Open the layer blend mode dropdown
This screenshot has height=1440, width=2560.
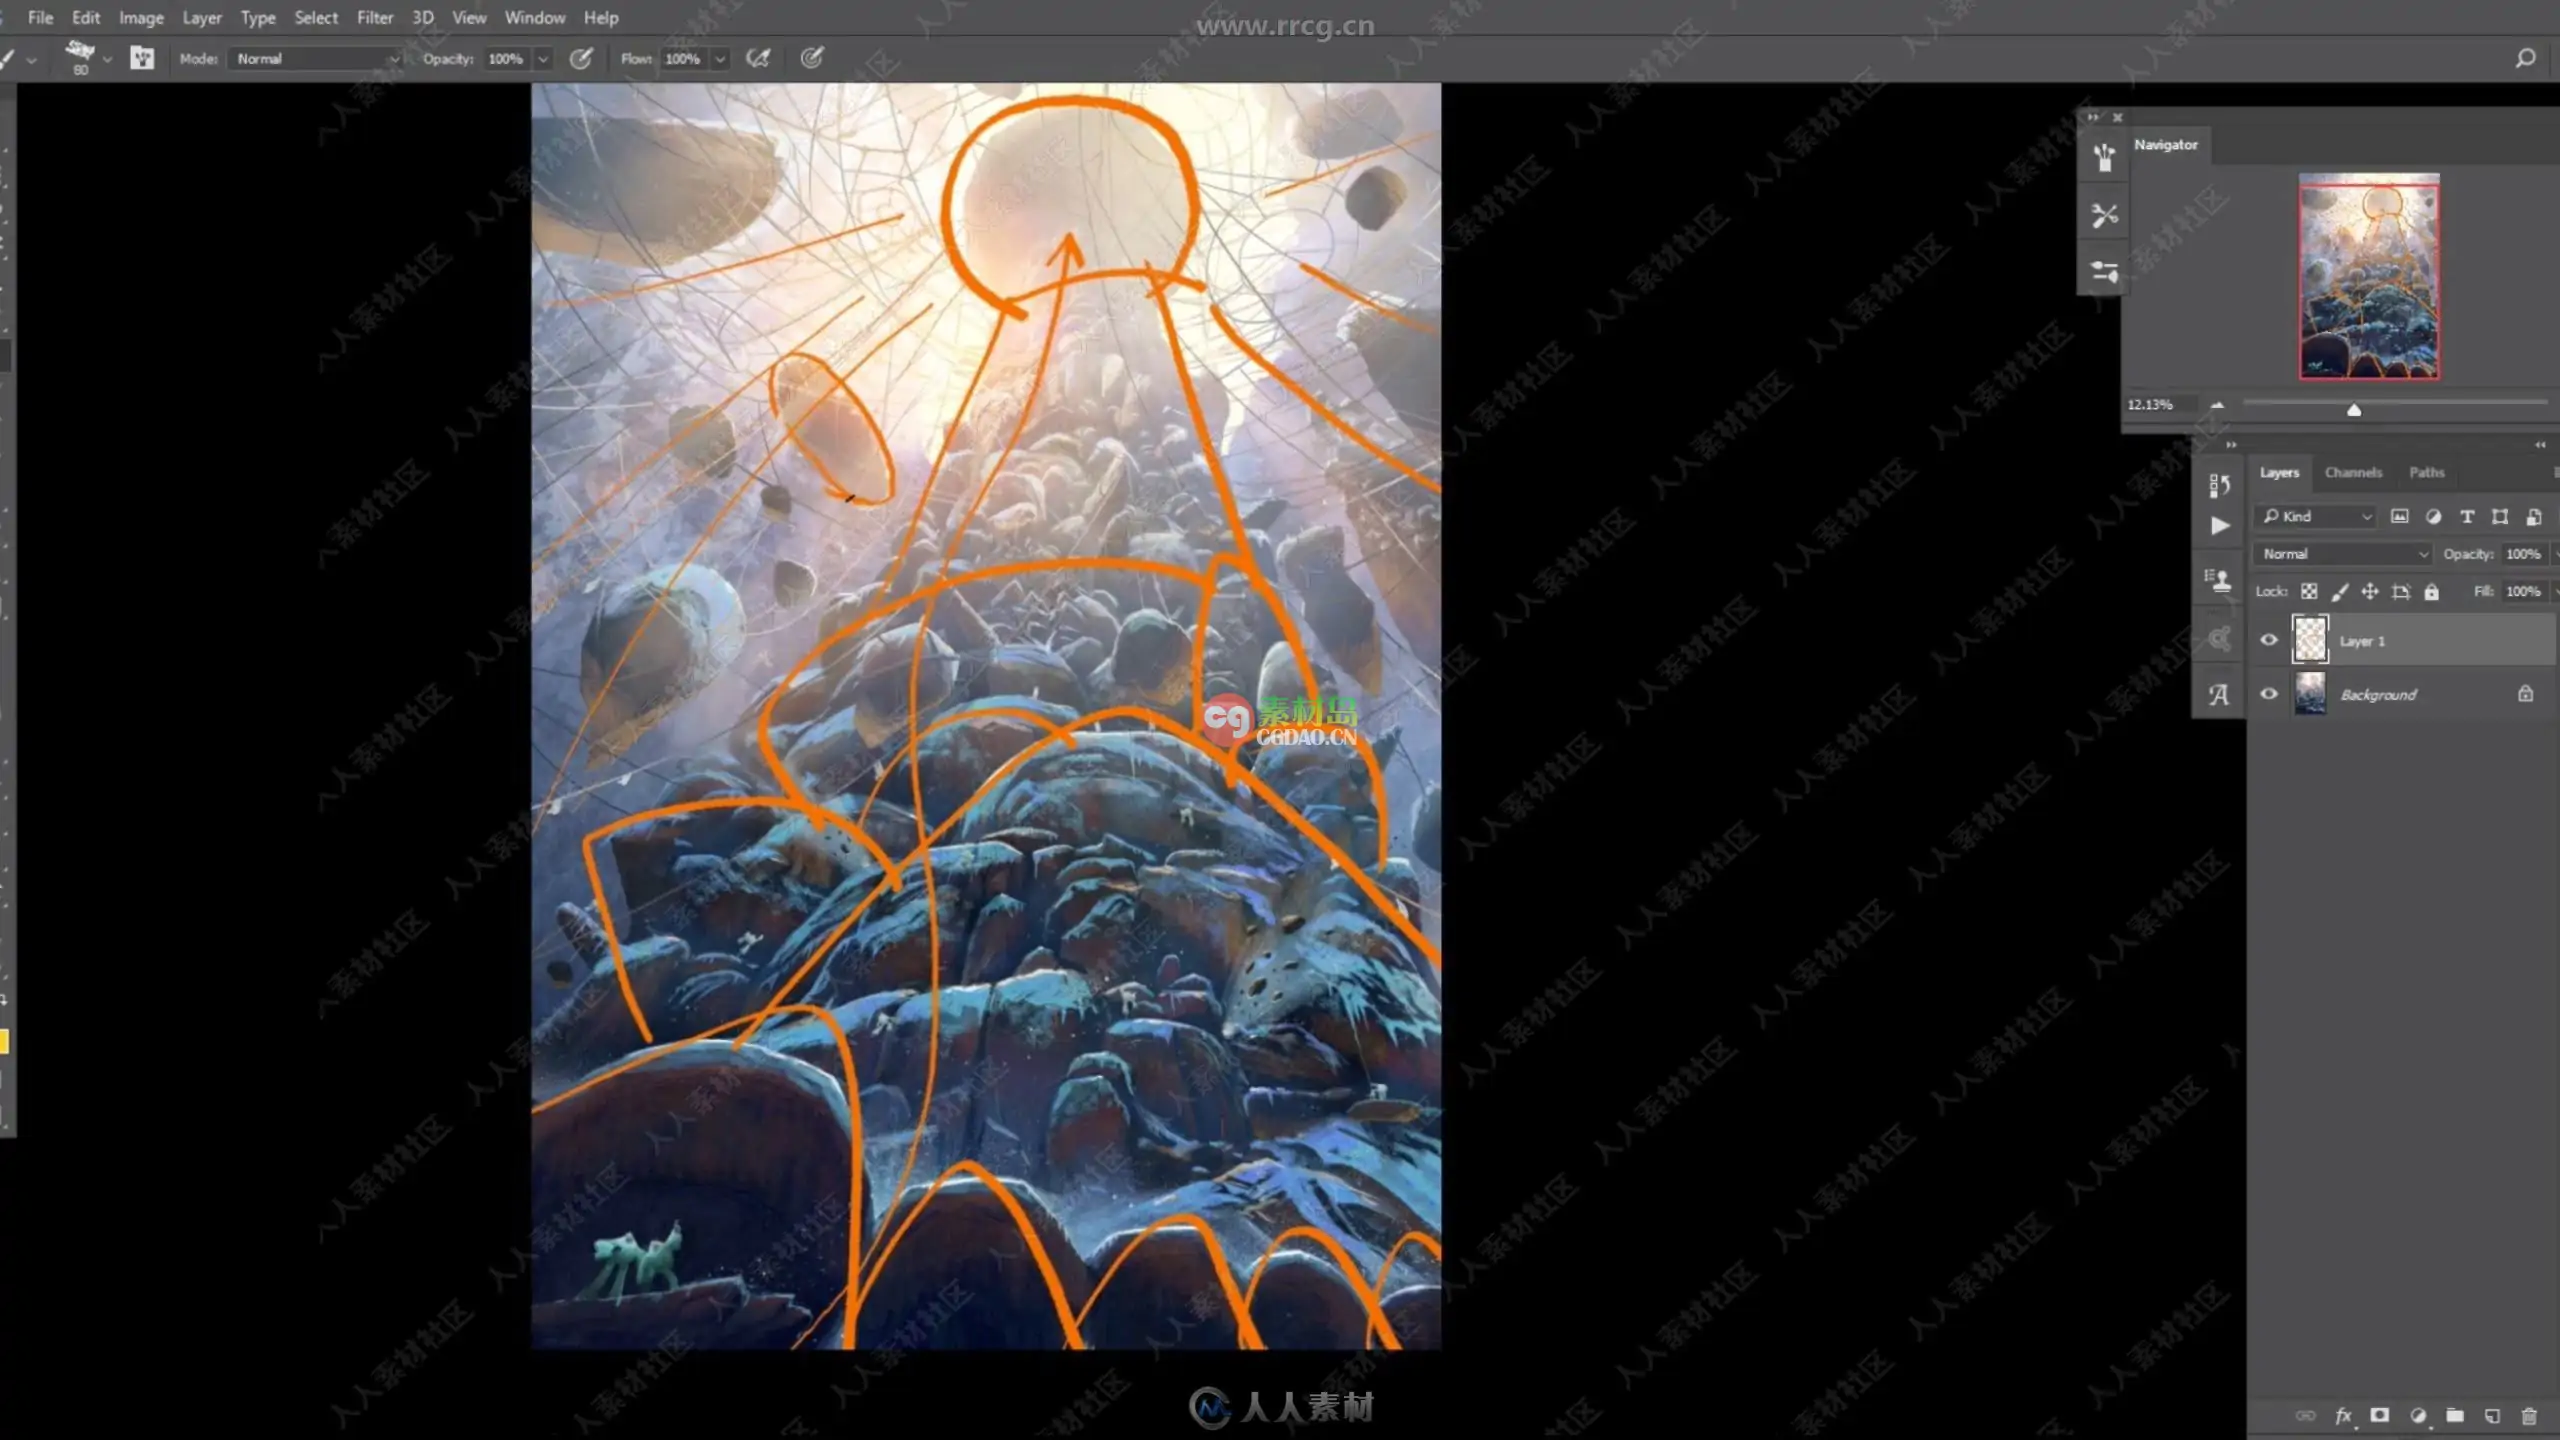pos(2343,554)
